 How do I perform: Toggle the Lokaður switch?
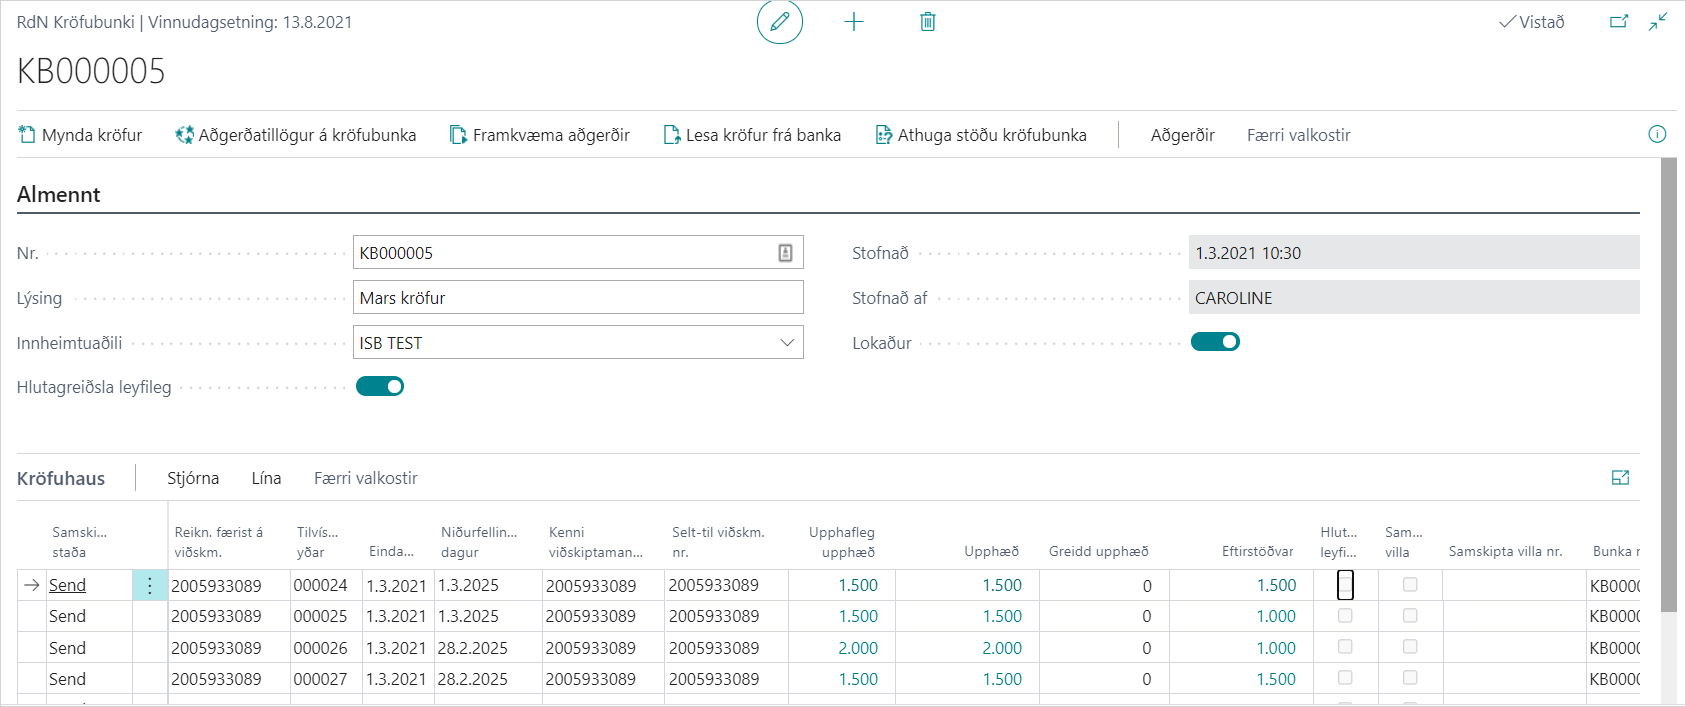(1215, 342)
